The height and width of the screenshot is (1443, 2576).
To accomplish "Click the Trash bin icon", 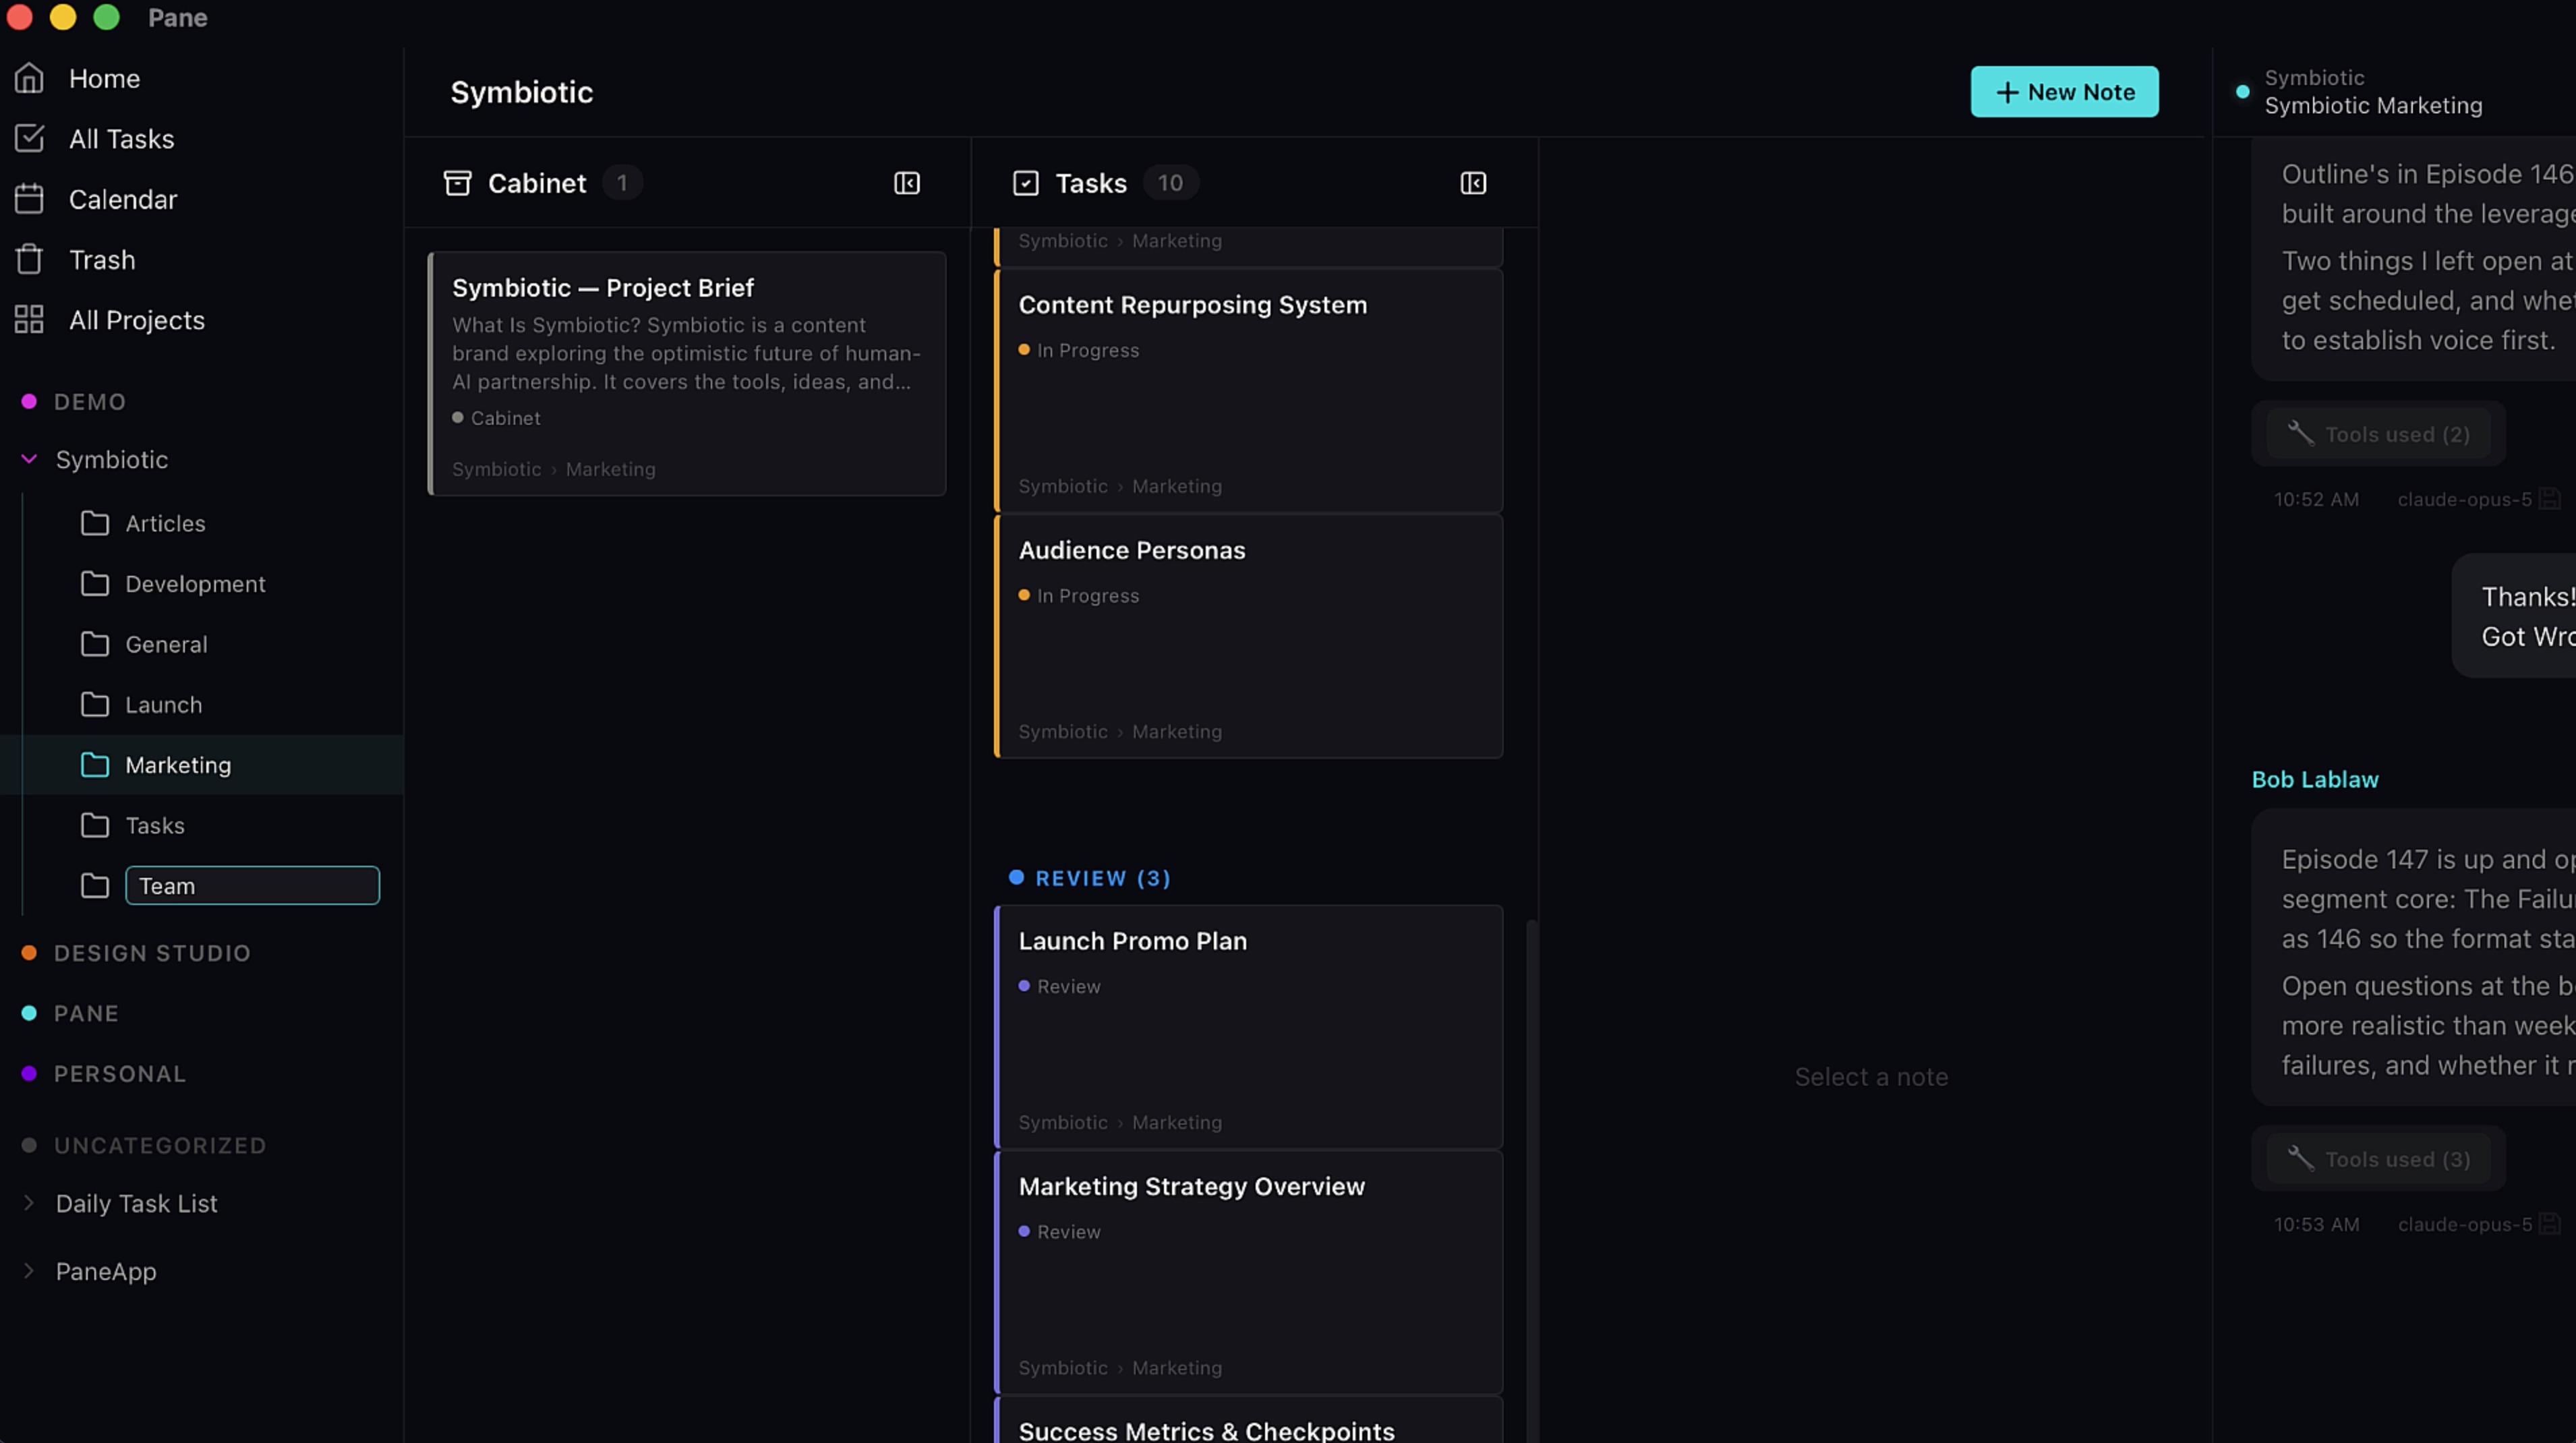I will click(29, 259).
